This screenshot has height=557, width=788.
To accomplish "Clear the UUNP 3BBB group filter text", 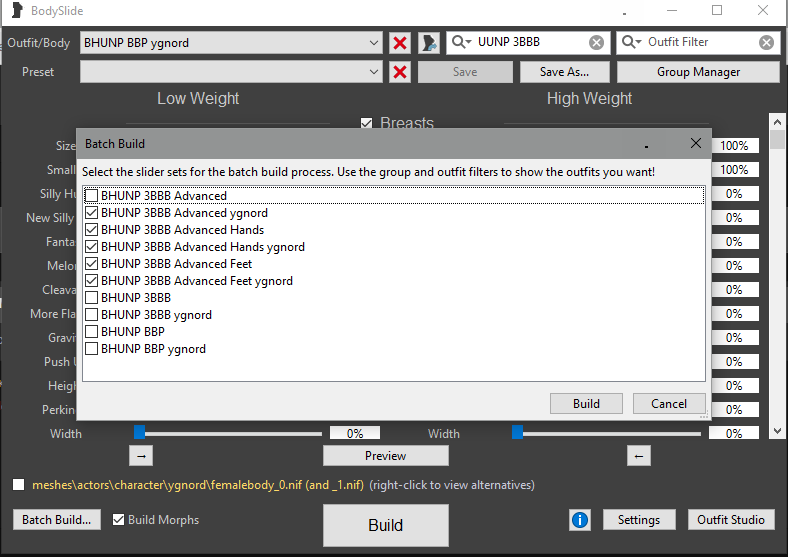I will point(596,43).
